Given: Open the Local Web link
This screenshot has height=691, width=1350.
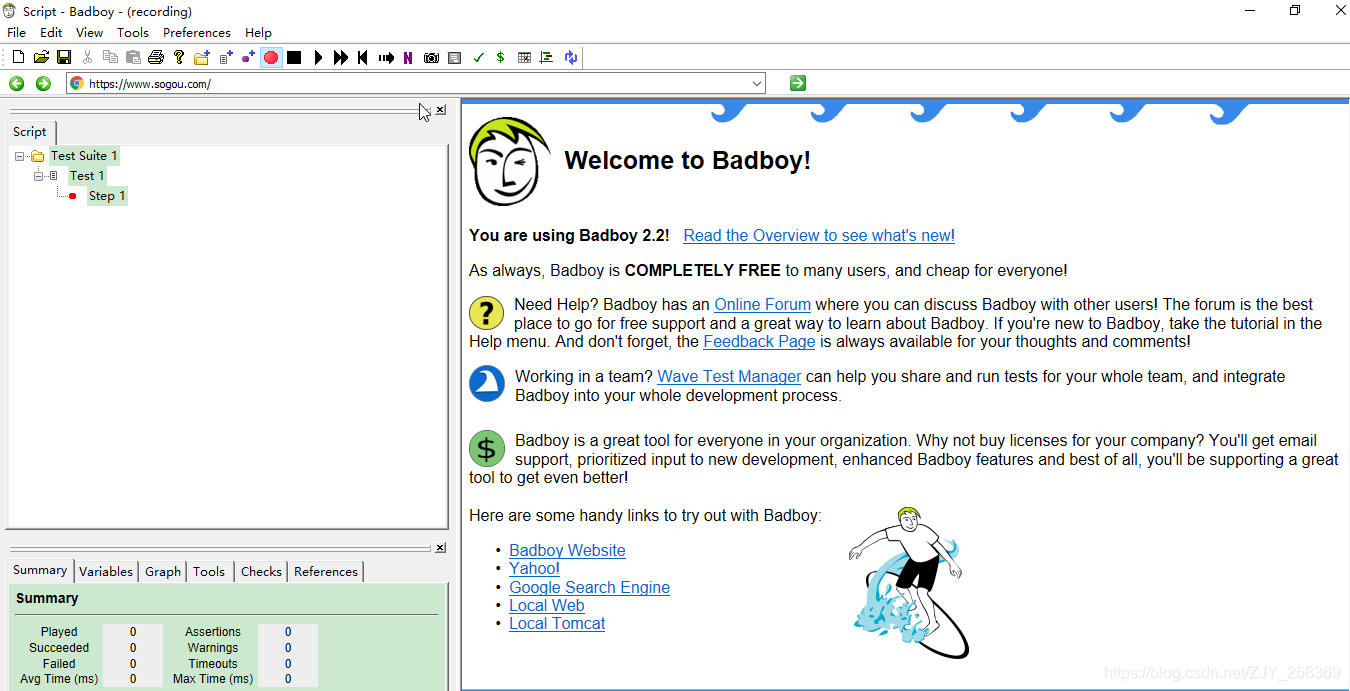Looking at the screenshot, I should point(546,606).
